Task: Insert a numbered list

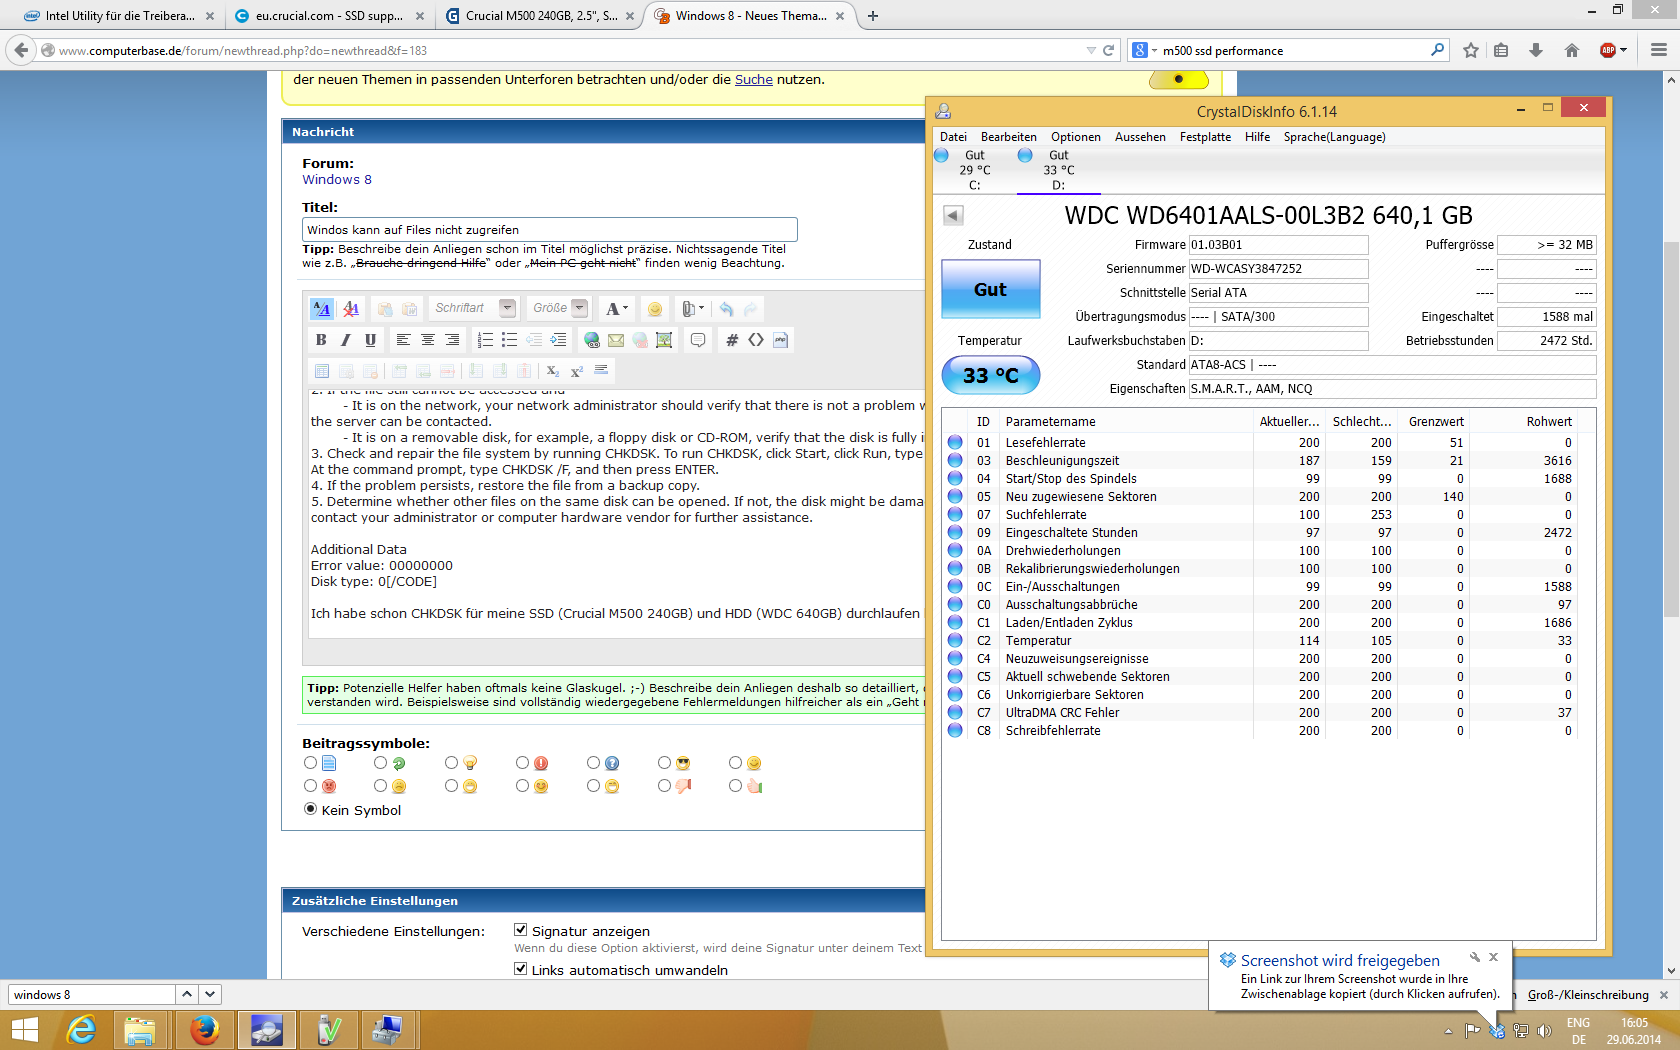Action: [x=485, y=340]
